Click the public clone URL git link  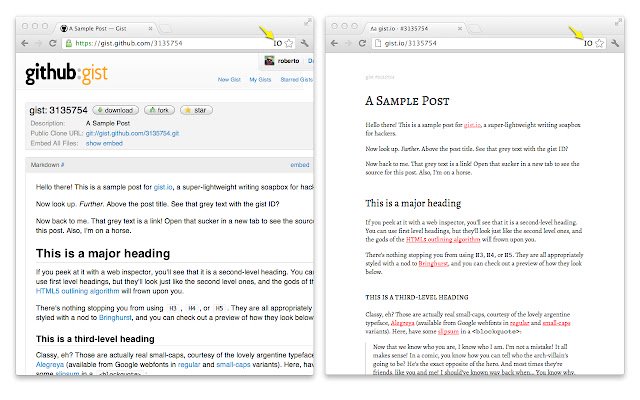pyautogui.click(x=132, y=133)
